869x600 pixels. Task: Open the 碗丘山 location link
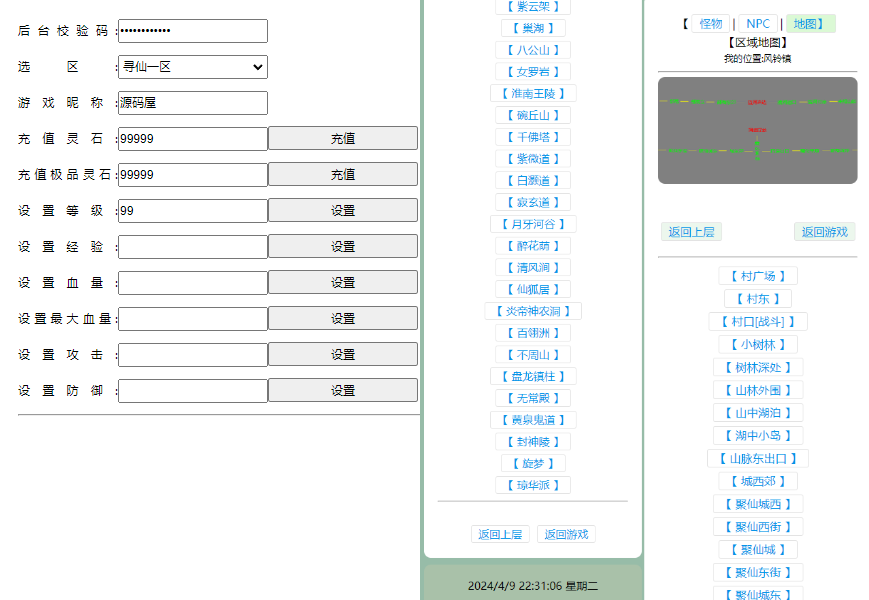[x=533, y=115]
